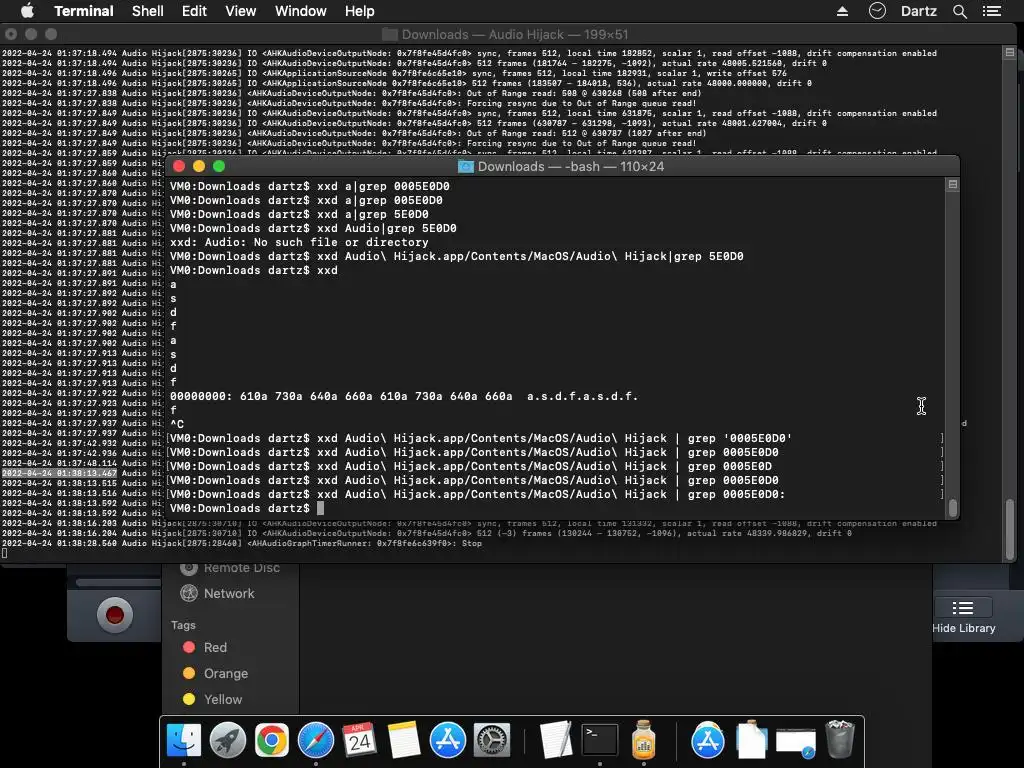Click the bash window scrollbar thumb
This screenshot has height=768, width=1024.
tap(953, 507)
